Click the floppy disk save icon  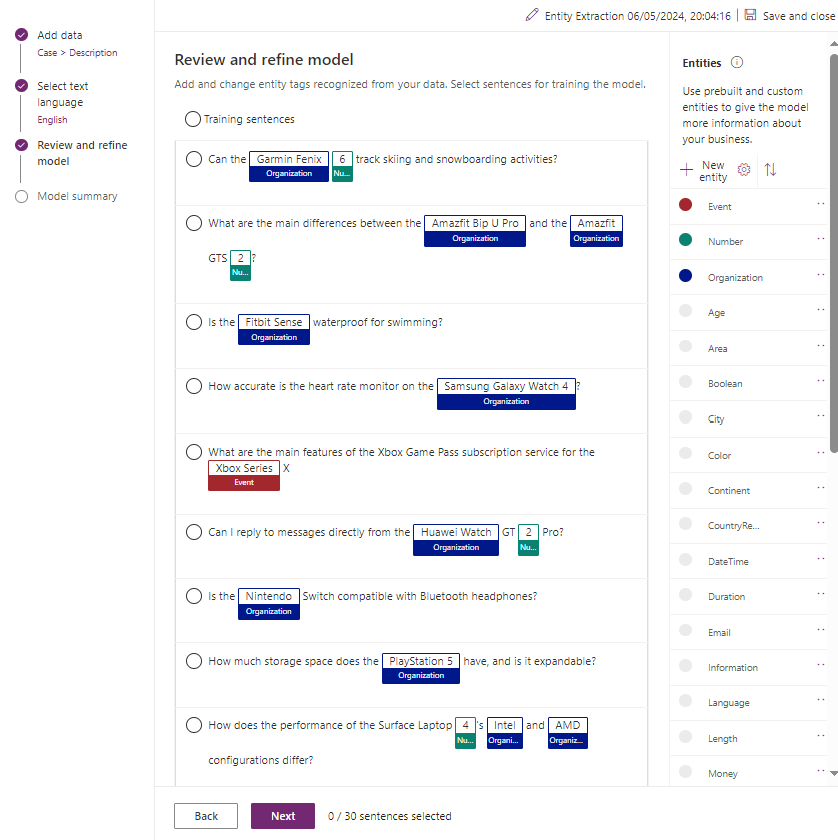[x=751, y=15]
